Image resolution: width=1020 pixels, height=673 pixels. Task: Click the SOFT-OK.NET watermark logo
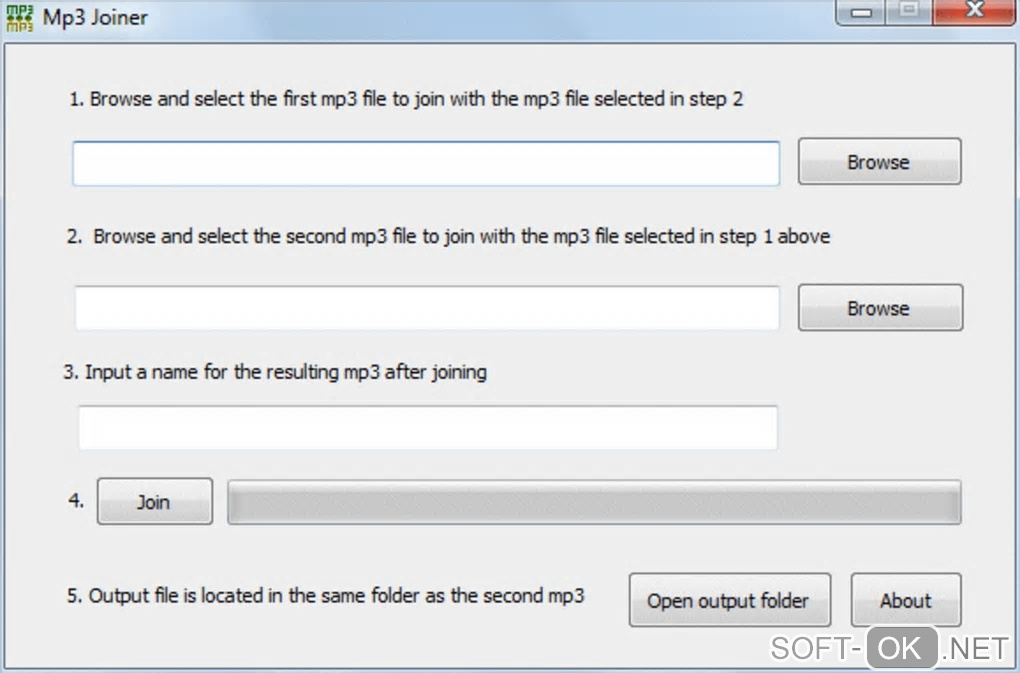click(x=889, y=648)
